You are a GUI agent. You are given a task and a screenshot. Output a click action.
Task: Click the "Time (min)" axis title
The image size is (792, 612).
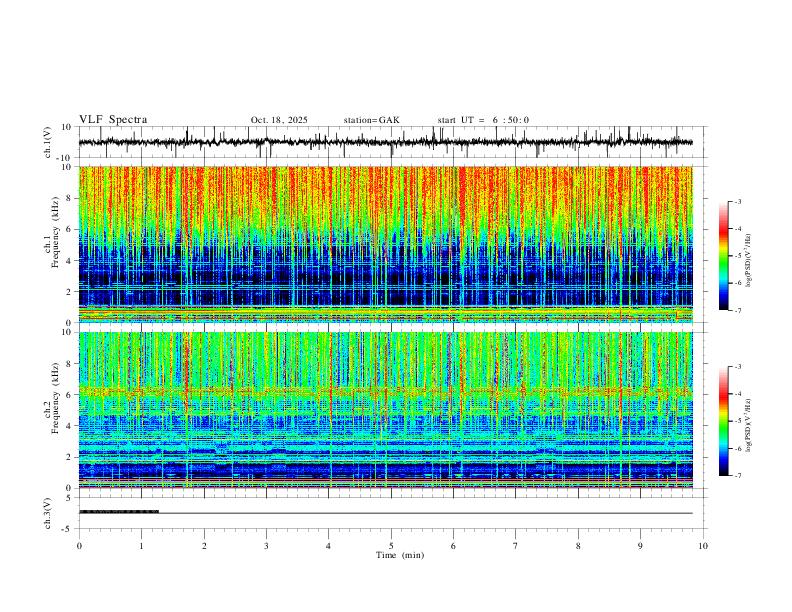pyautogui.click(x=400, y=555)
